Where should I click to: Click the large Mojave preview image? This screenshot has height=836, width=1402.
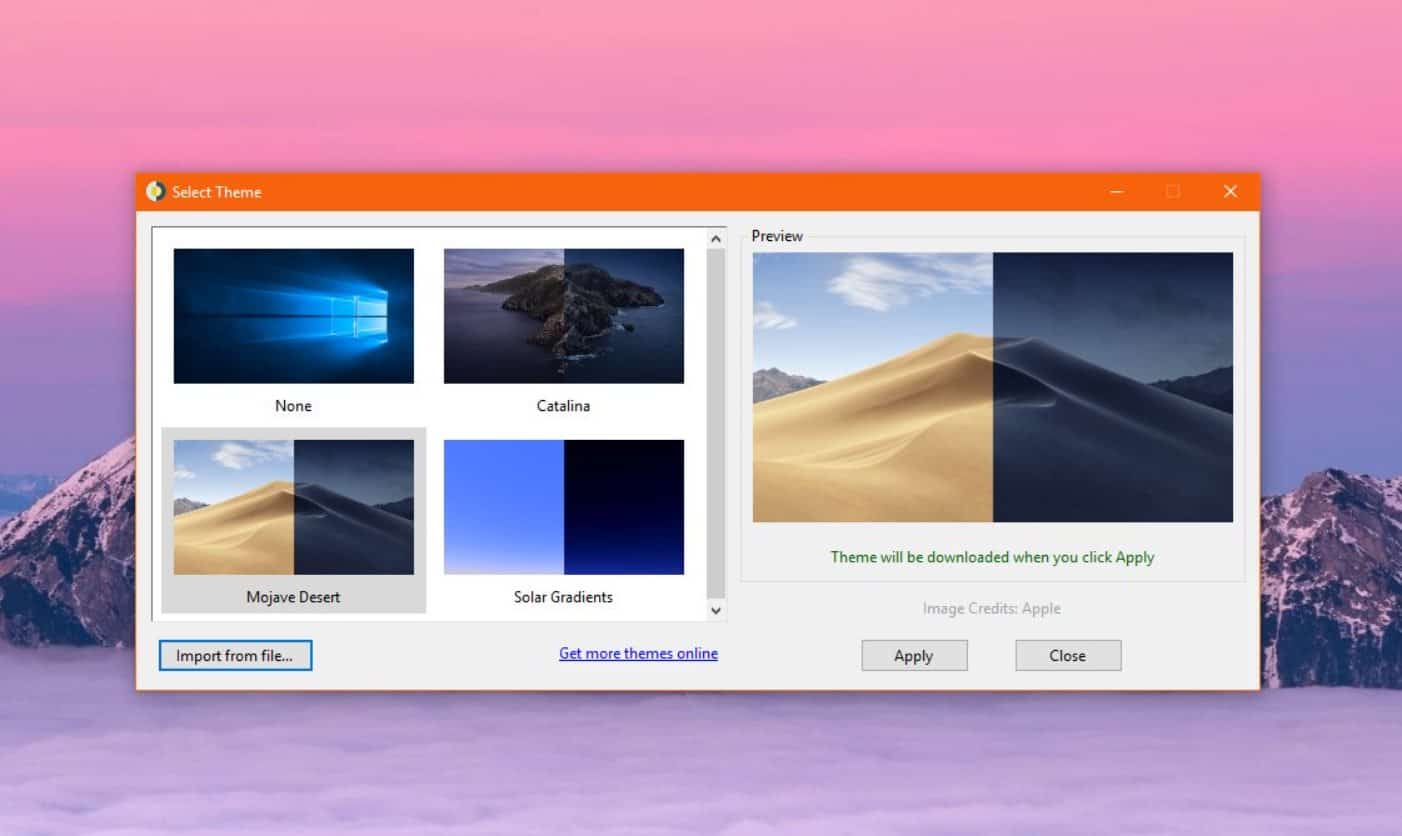pos(992,387)
